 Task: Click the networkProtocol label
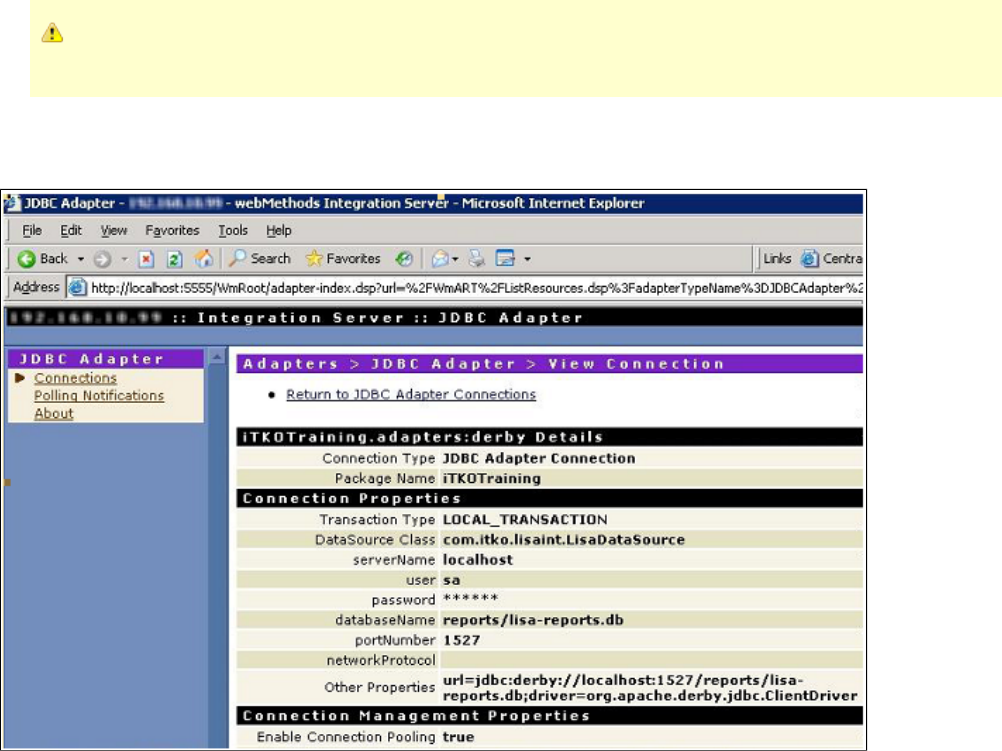pyautogui.click(x=381, y=660)
